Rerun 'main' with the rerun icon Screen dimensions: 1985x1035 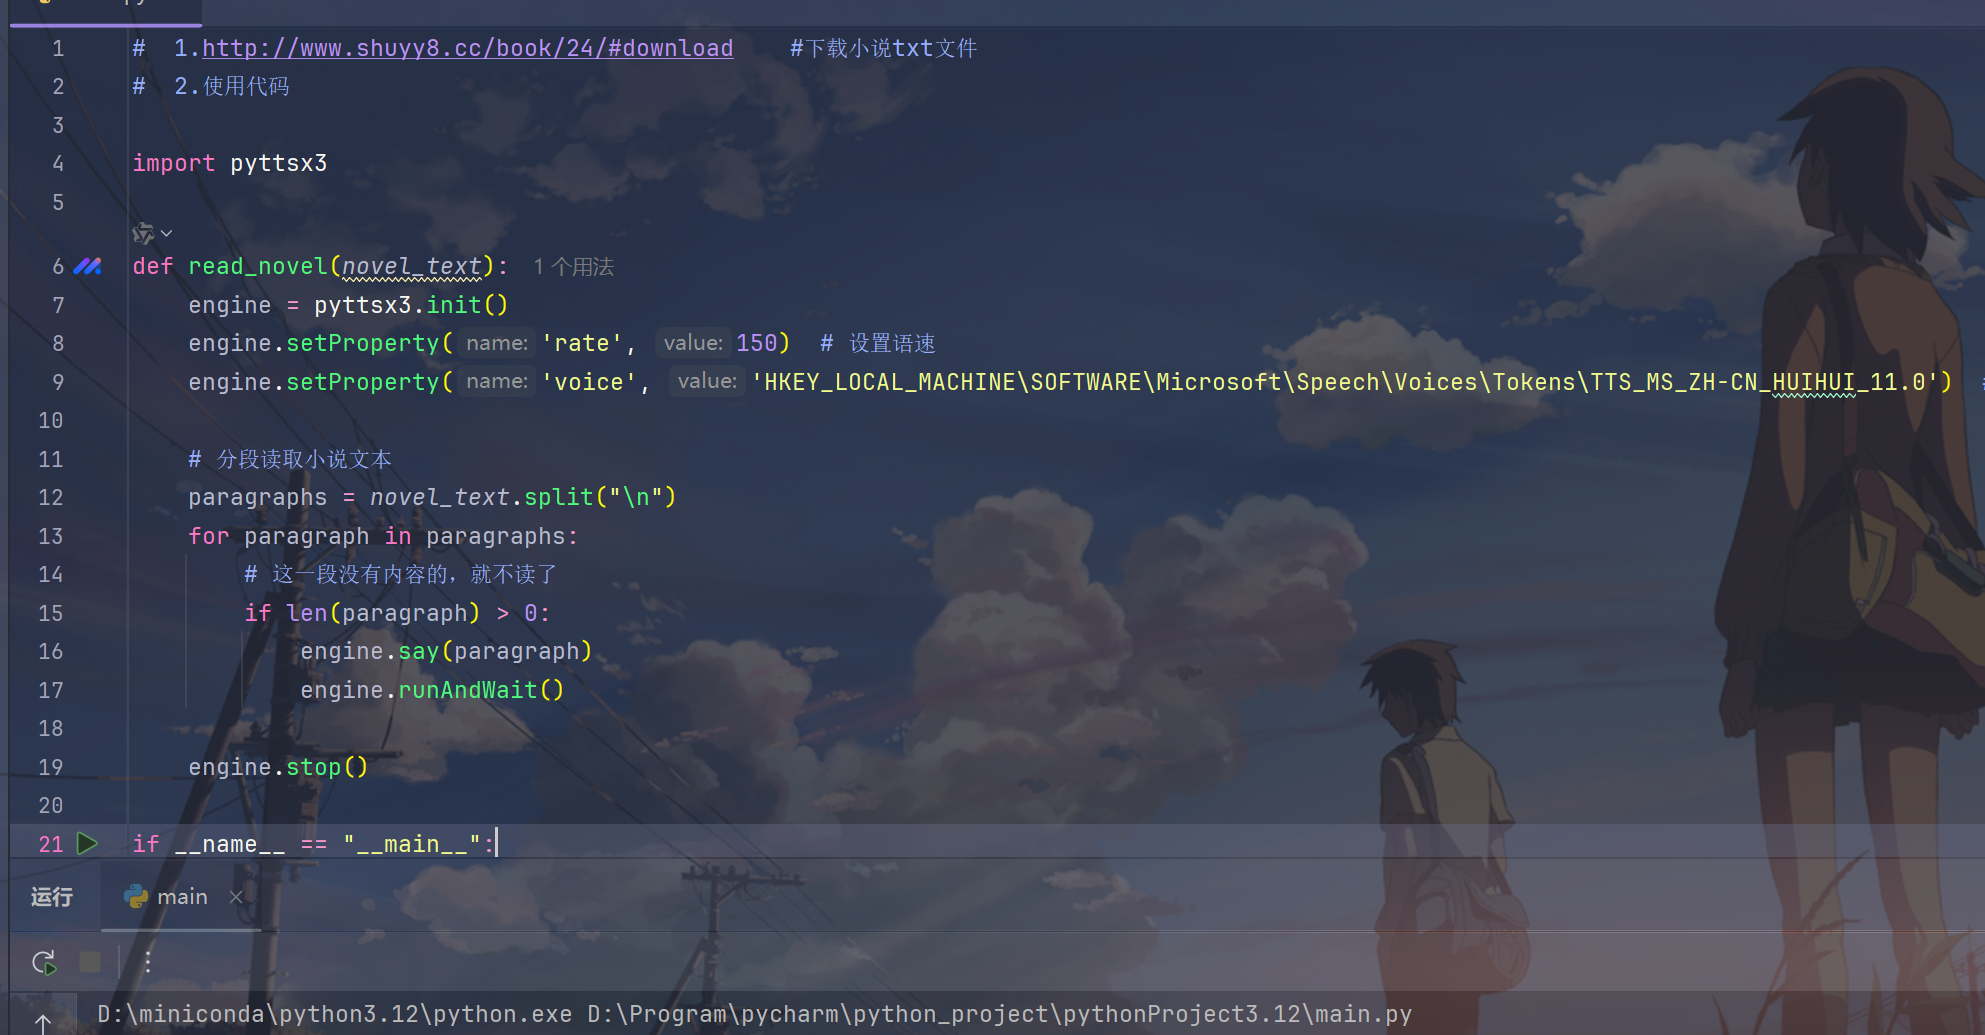[44, 962]
